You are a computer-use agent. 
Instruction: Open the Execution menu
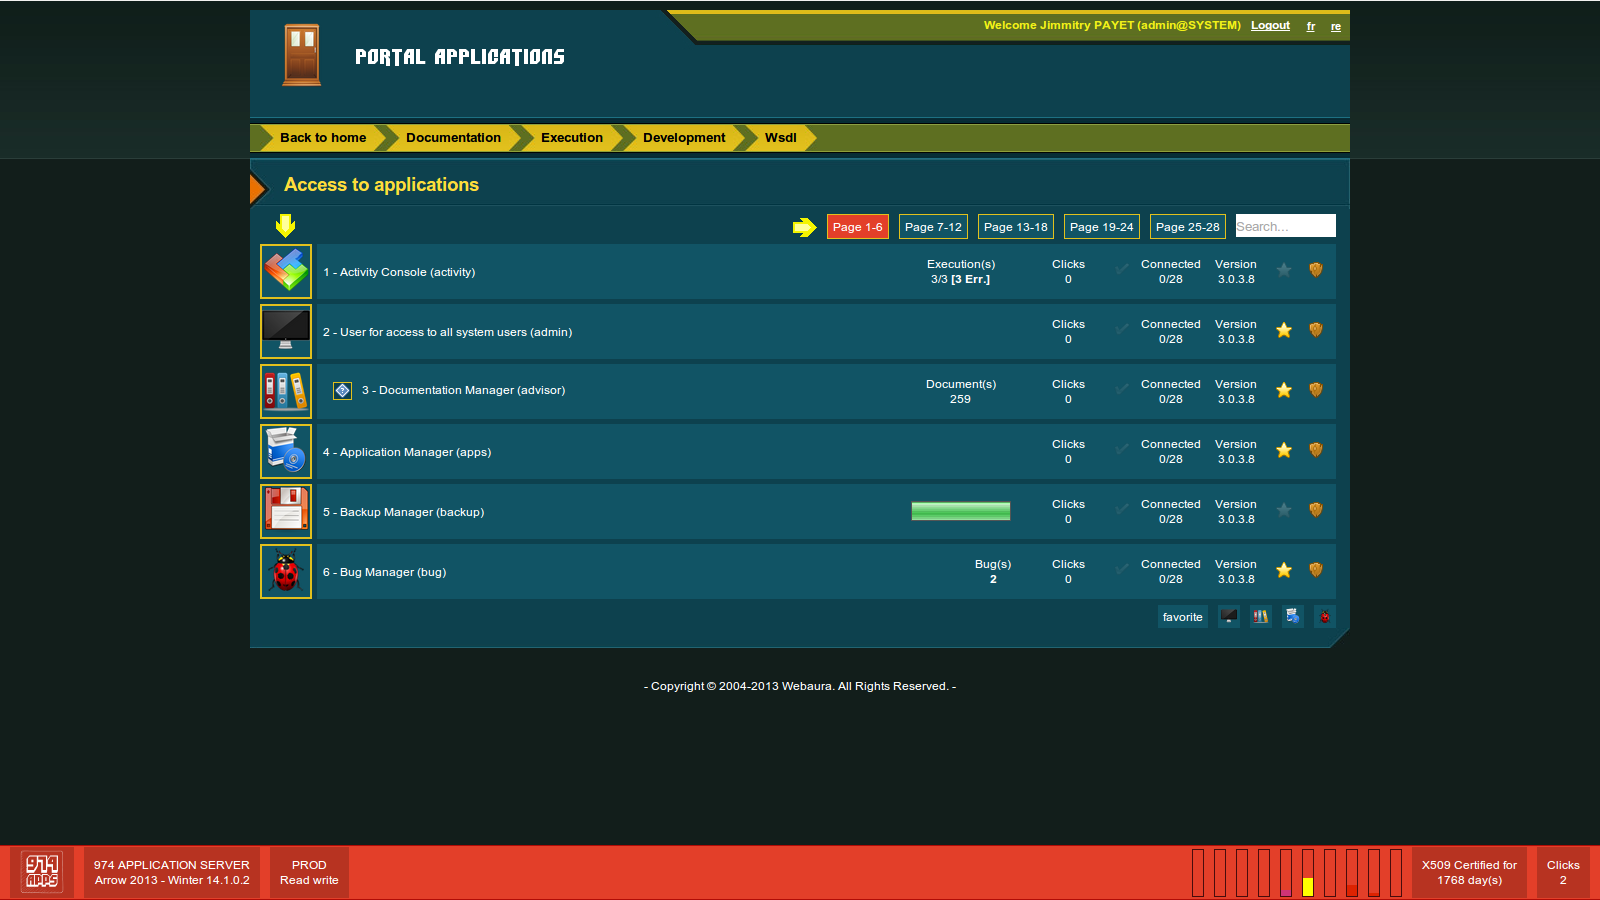click(571, 138)
